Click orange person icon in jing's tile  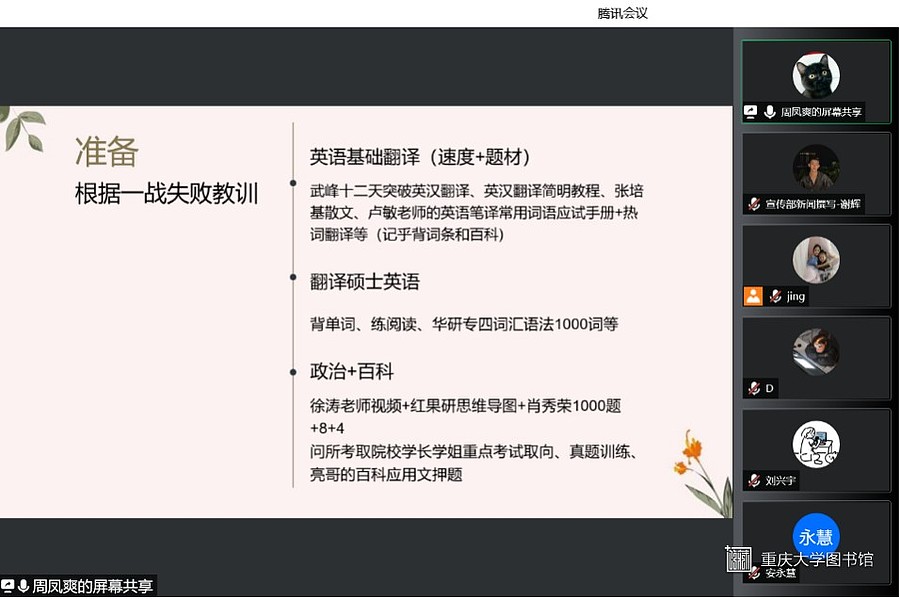coord(753,296)
